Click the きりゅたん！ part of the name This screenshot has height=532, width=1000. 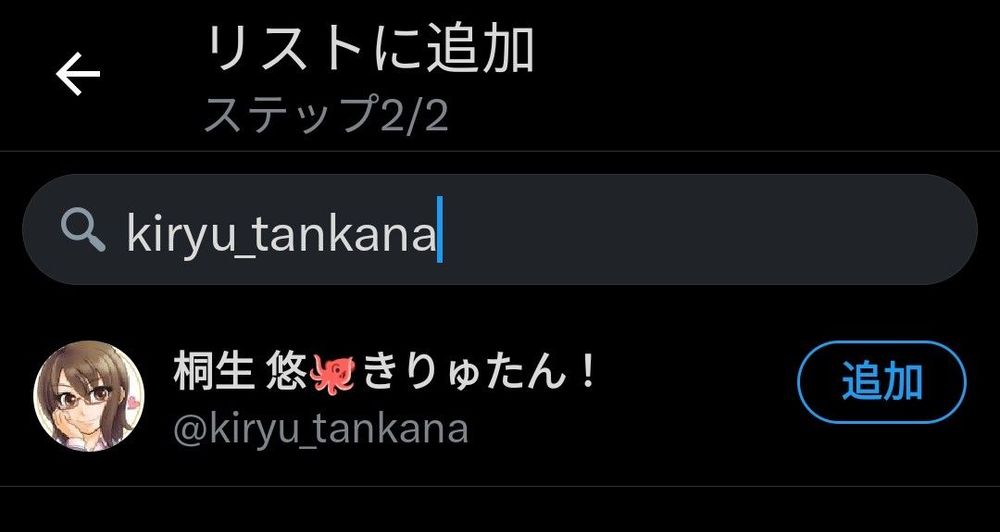tap(480, 374)
